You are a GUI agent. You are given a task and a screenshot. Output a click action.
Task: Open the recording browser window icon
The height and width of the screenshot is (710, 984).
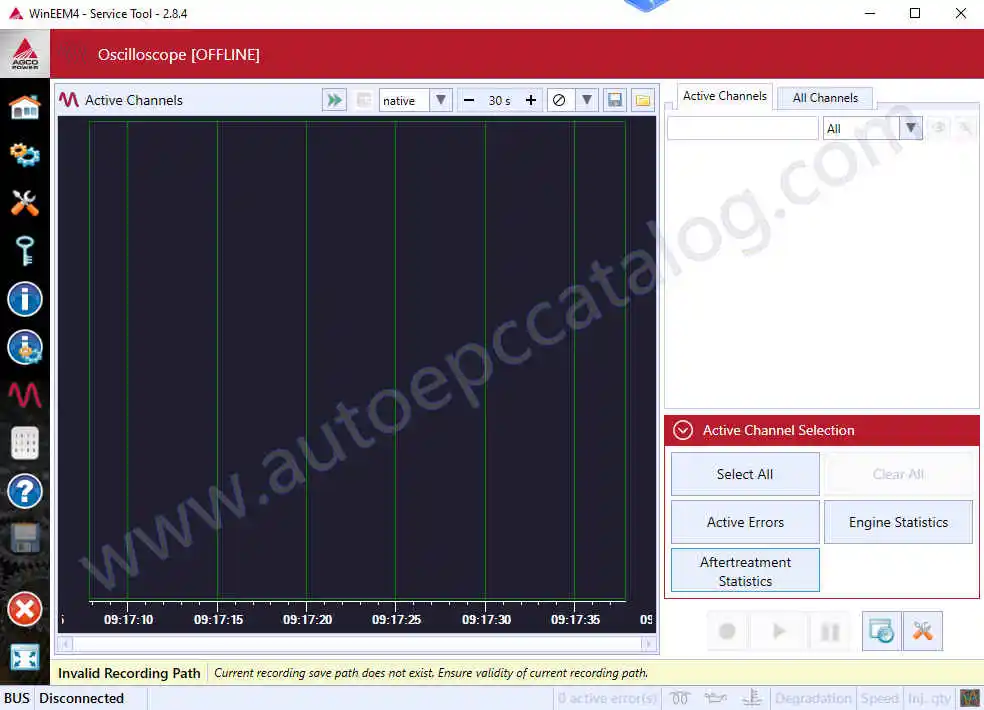click(x=882, y=631)
